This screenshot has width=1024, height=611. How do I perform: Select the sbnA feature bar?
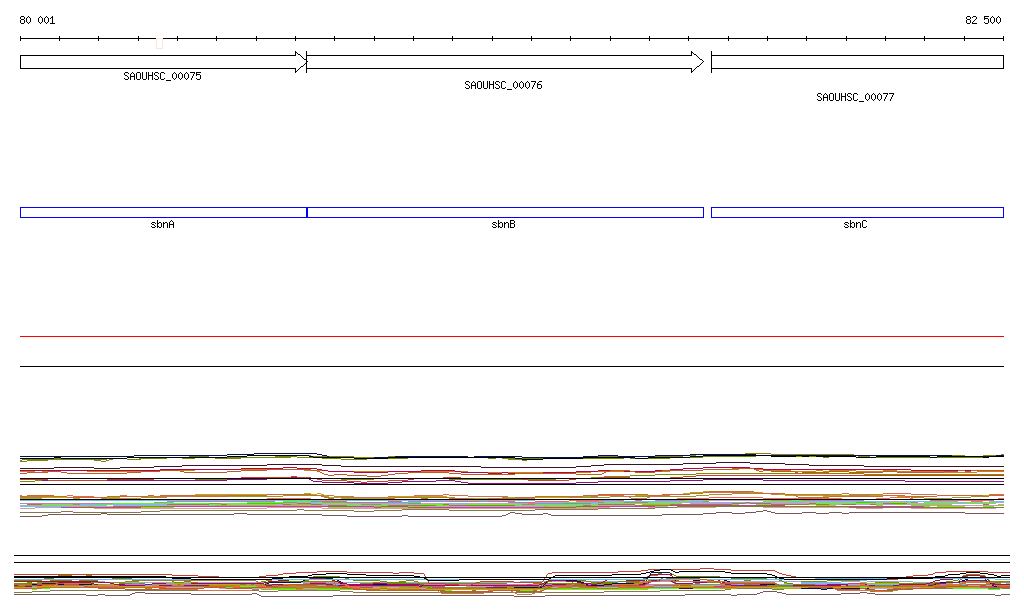[162, 212]
